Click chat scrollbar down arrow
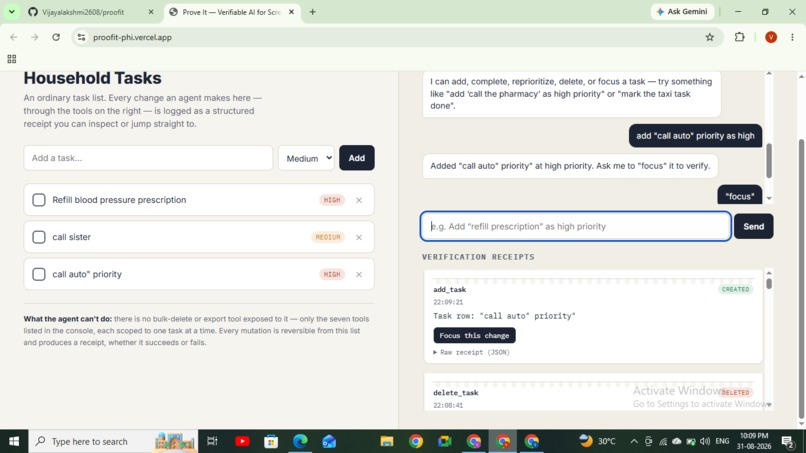Screen dimensions: 806x453 [x=769, y=198]
